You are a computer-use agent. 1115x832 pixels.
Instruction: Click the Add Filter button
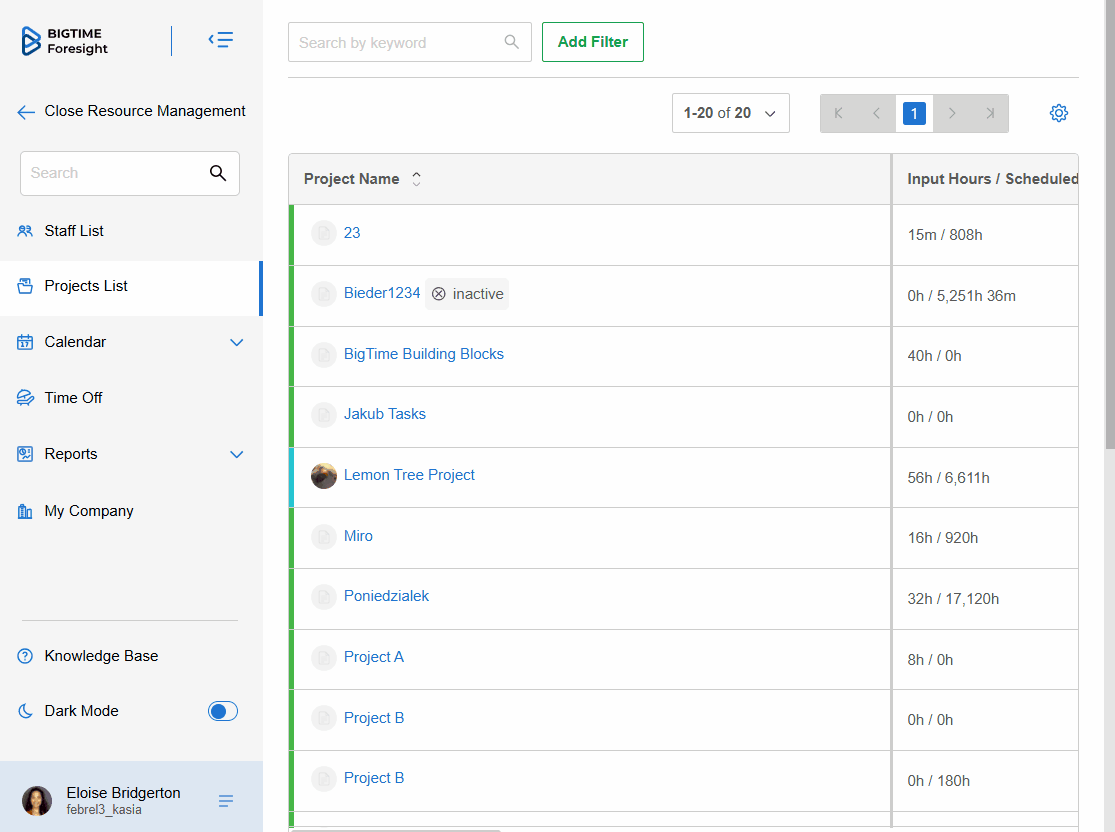[x=592, y=42]
